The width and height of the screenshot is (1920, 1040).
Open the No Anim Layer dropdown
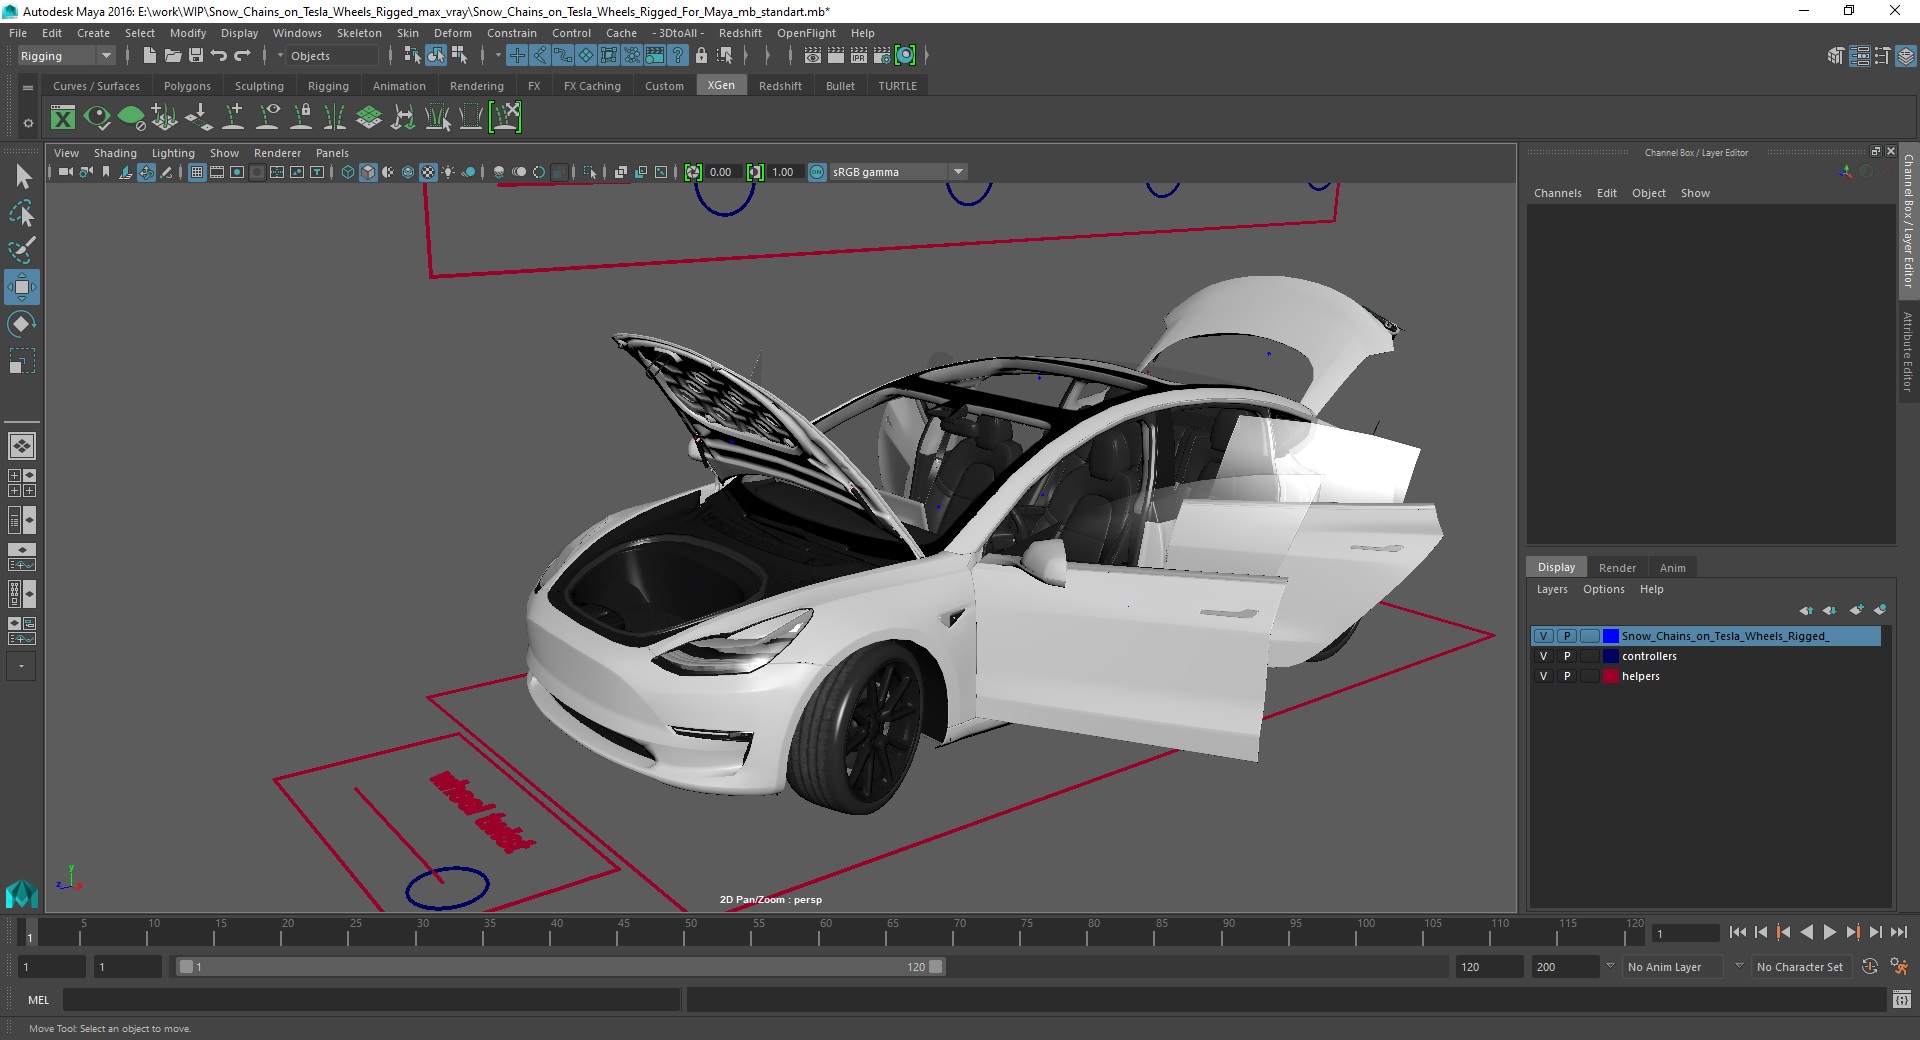point(1673,967)
